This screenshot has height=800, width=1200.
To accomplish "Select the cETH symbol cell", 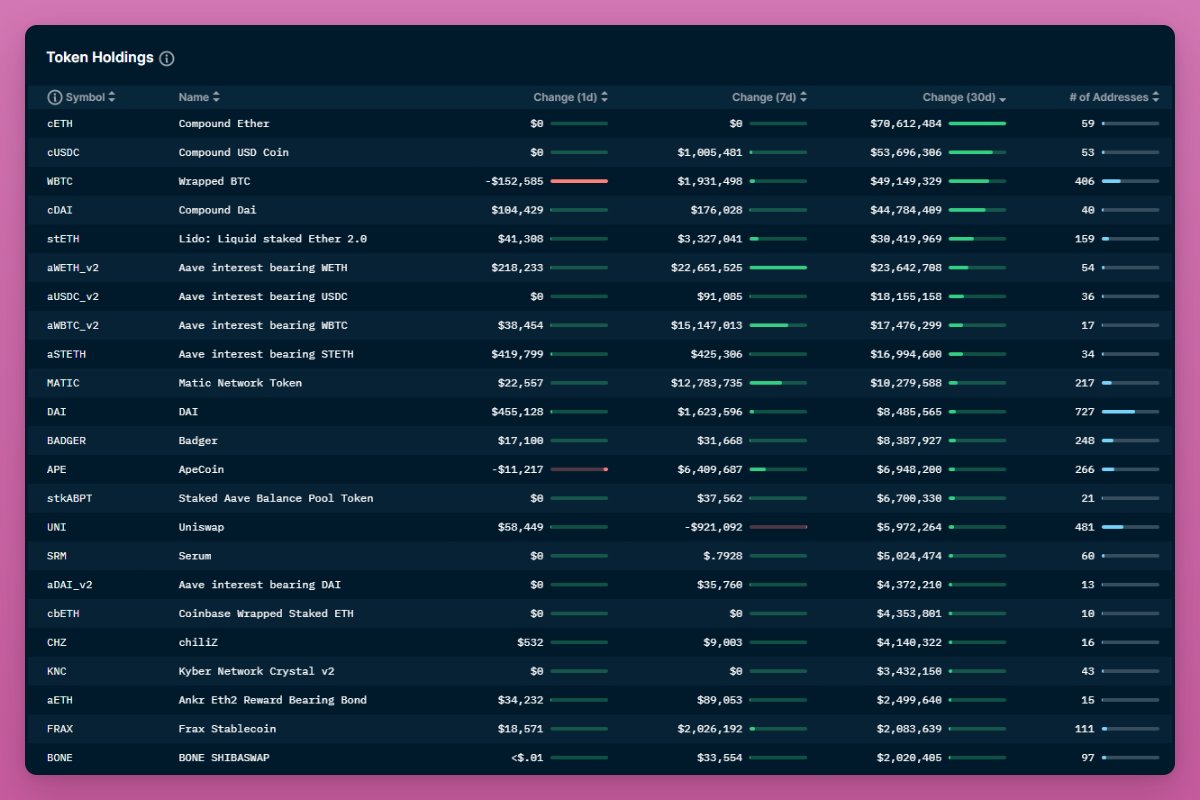I will 60,124.
